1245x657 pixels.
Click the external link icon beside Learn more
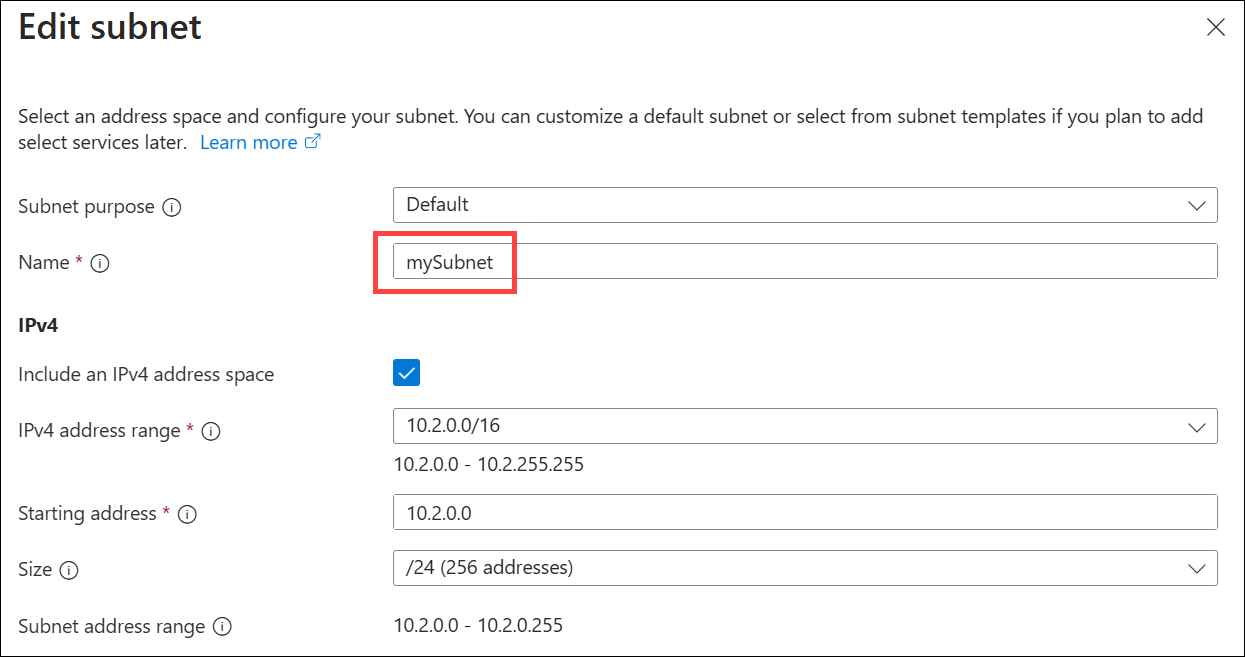tap(313, 141)
